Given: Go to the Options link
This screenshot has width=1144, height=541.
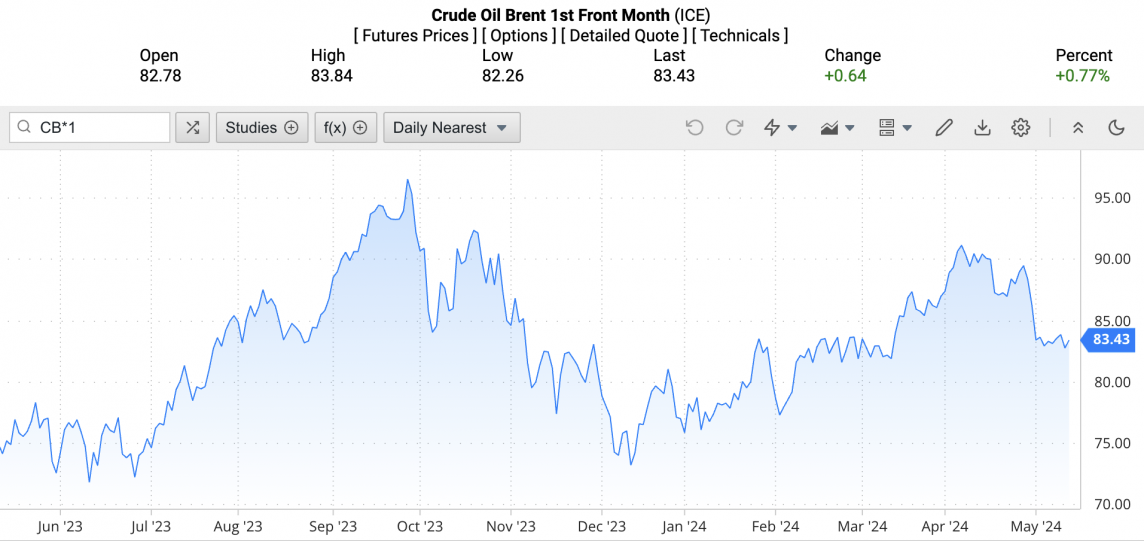Looking at the screenshot, I should [x=519, y=36].
